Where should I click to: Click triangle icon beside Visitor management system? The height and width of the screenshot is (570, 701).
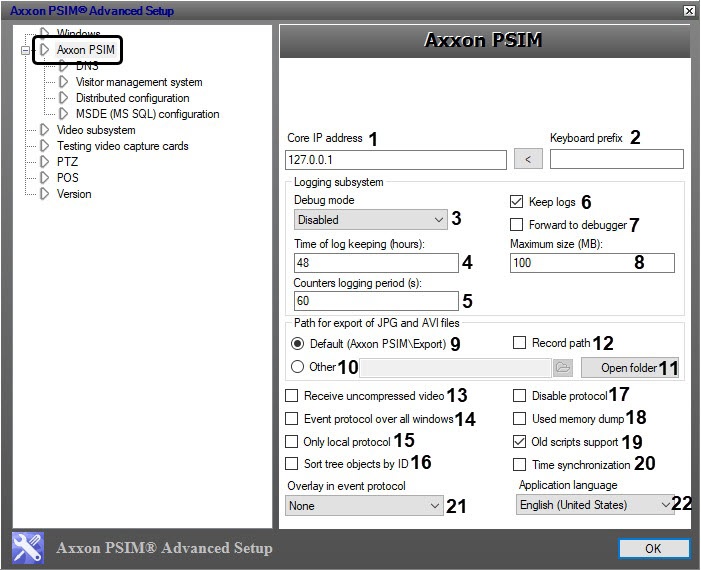(63, 82)
